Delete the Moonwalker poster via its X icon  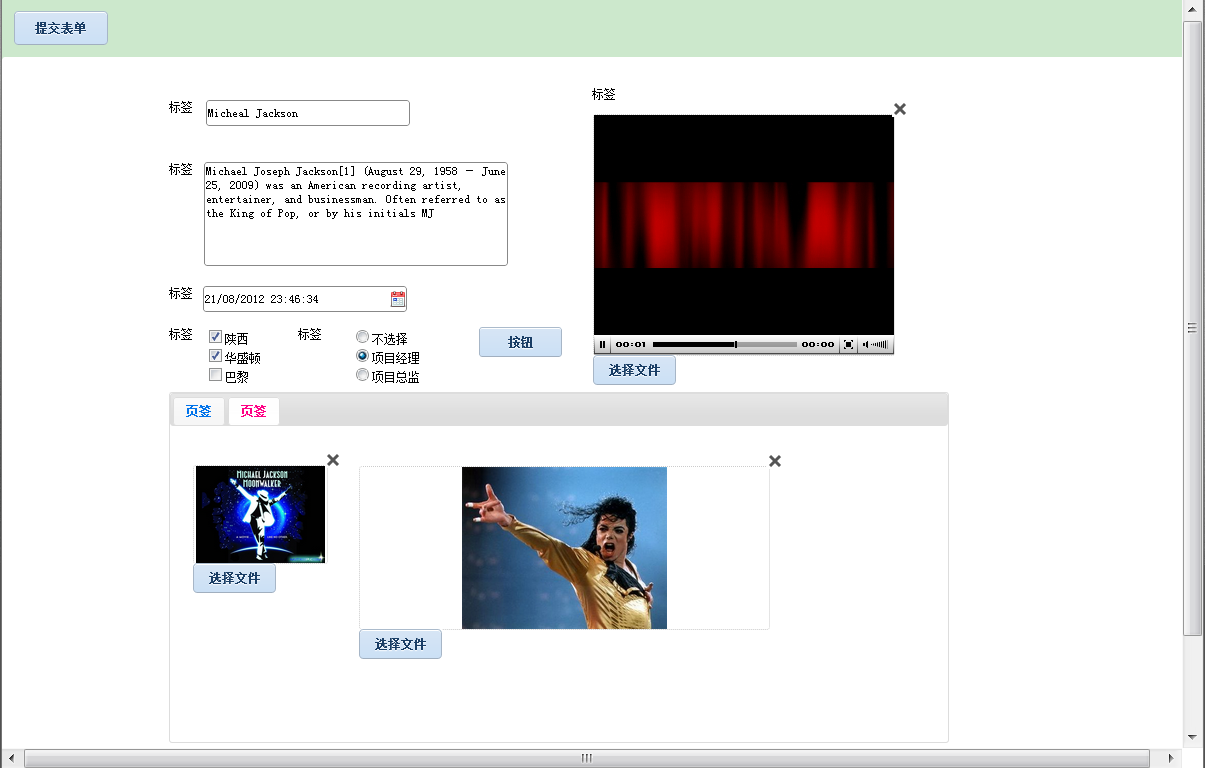point(333,460)
